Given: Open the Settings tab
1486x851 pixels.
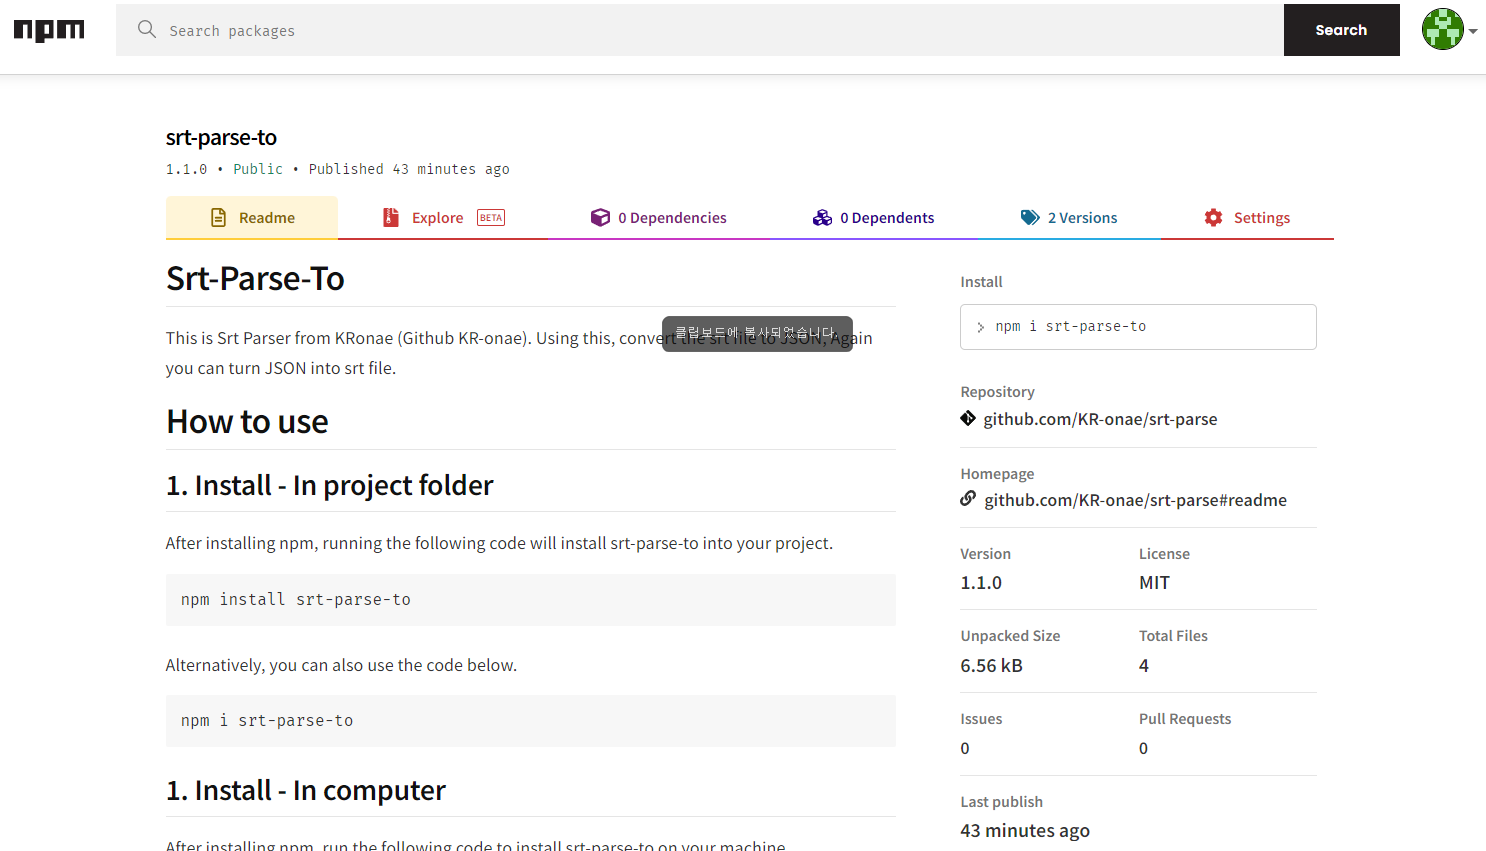Looking at the screenshot, I should pos(1247,217).
